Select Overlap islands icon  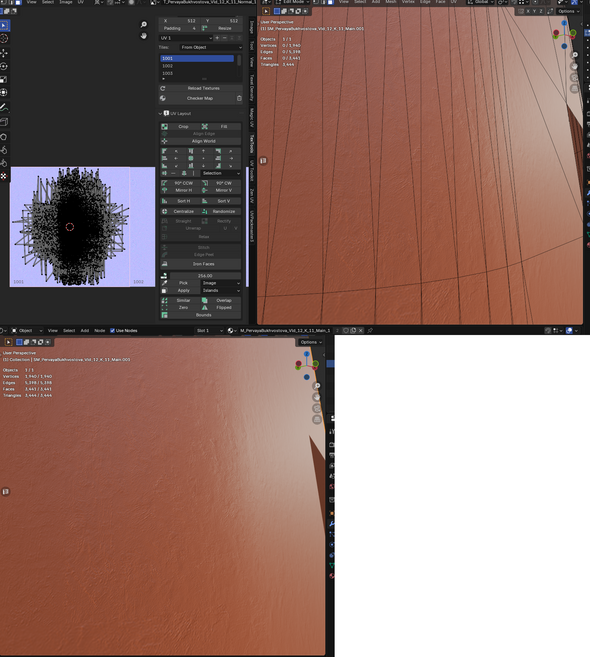[204, 300]
